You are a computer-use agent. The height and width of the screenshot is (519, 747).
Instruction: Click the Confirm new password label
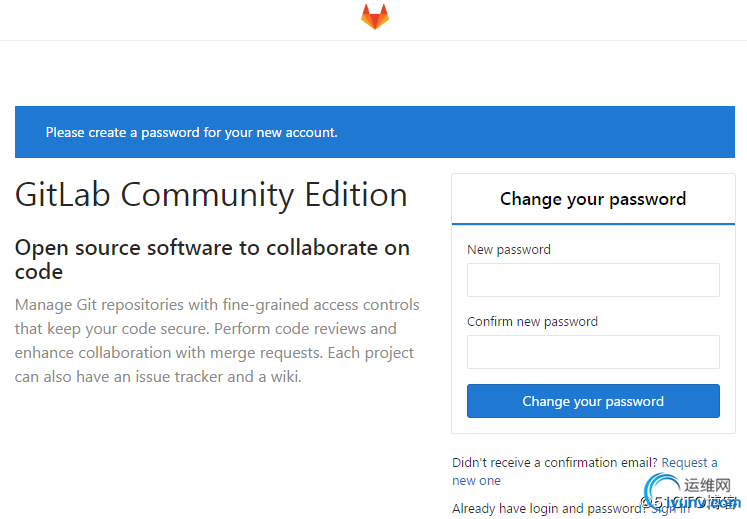532,322
